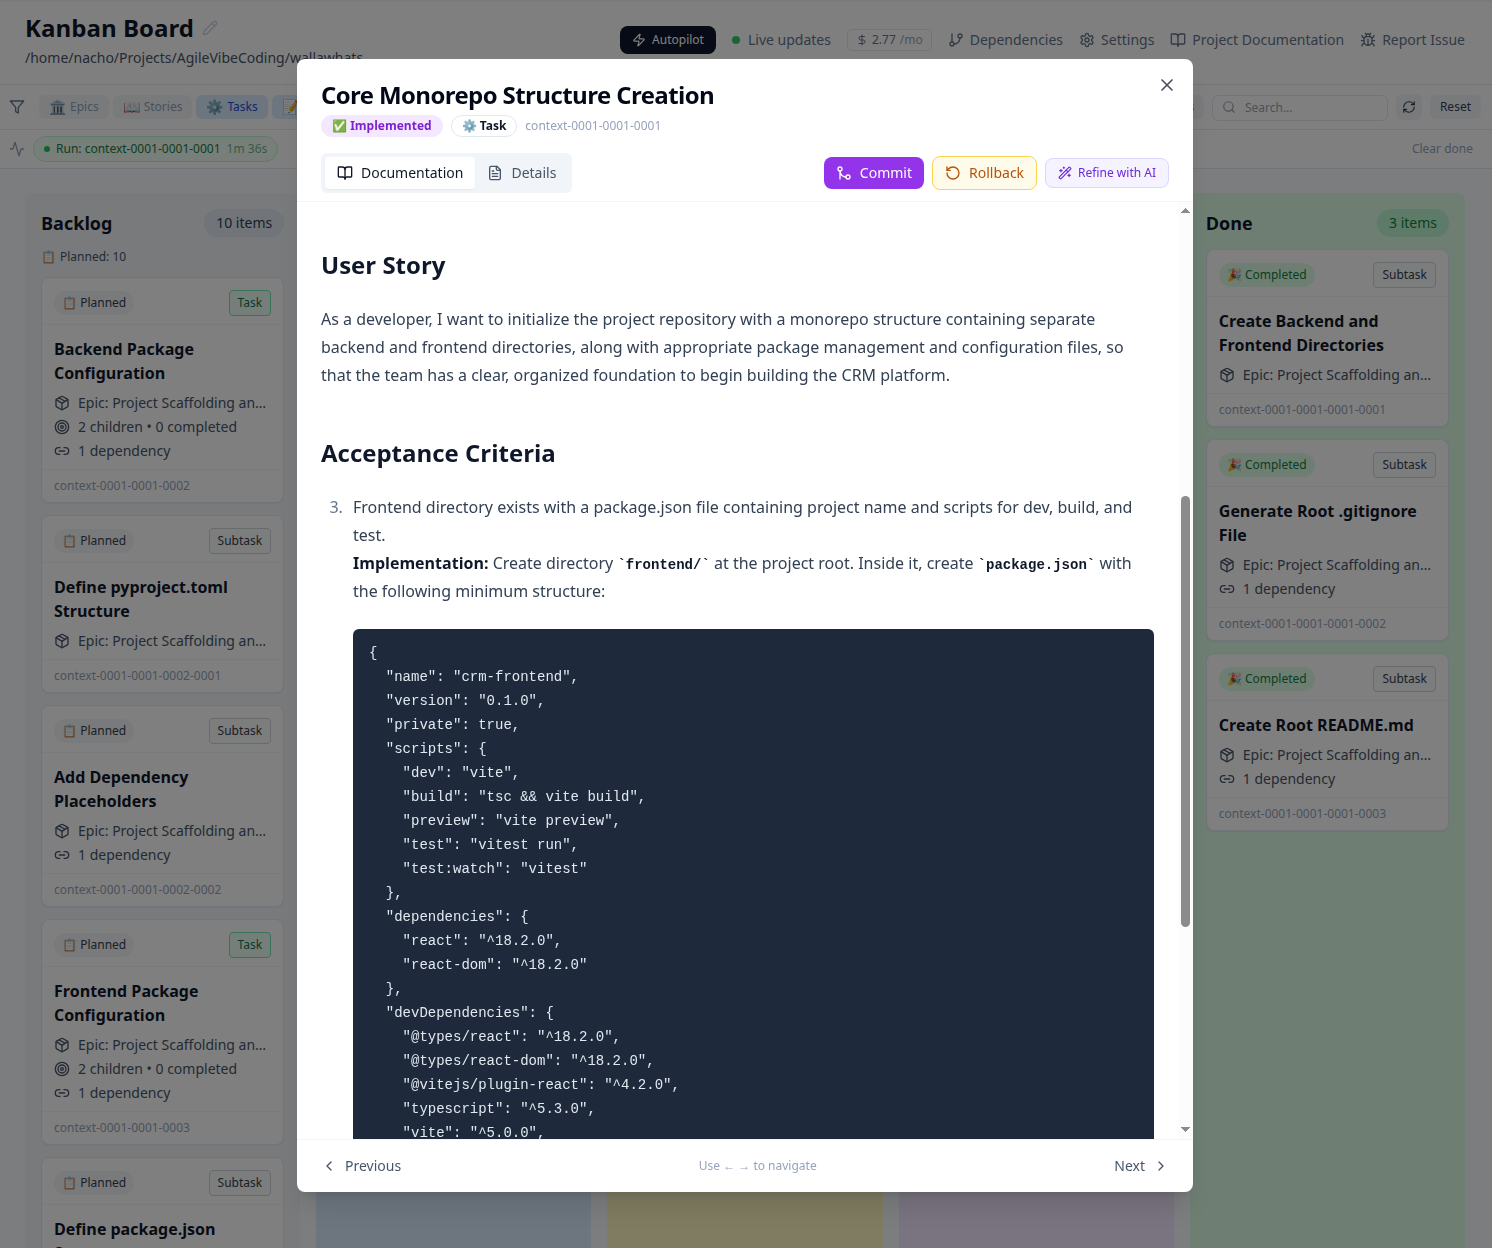Open the Documentation tab
The image size is (1492, 1248).
click(x=398, y=172)
